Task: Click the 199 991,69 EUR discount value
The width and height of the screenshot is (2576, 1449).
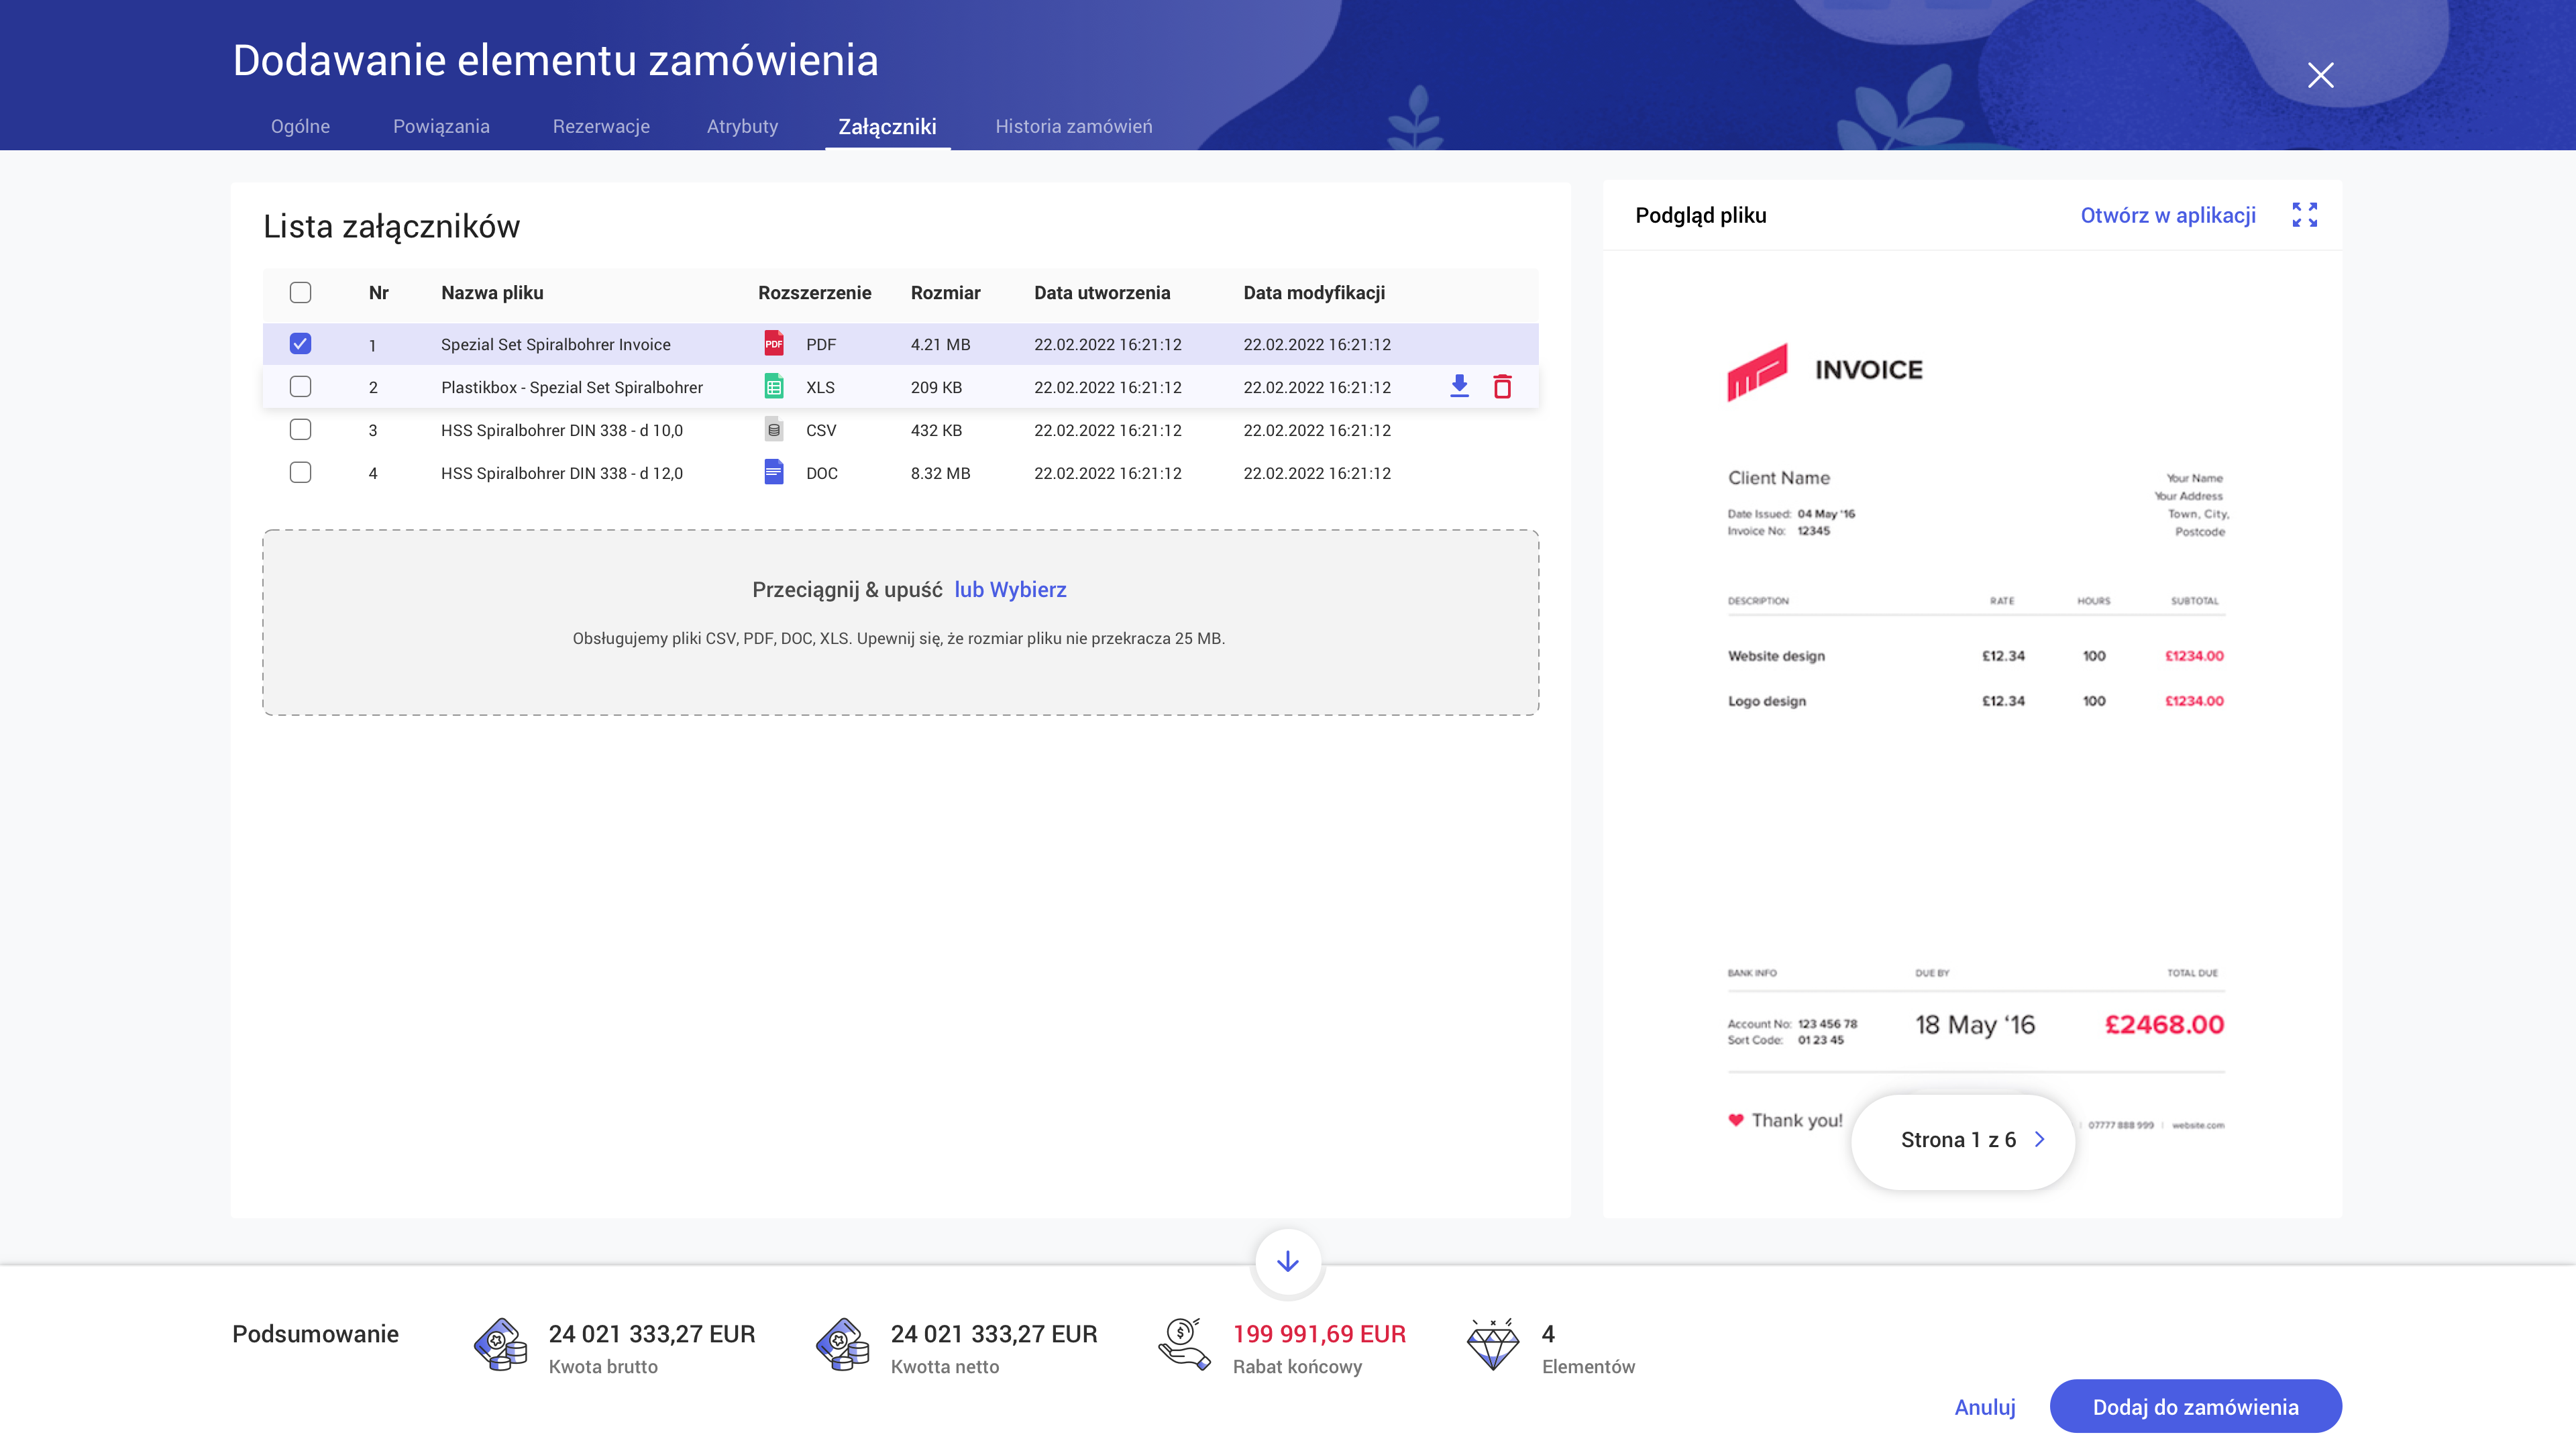Action: click(1319, 1334)
